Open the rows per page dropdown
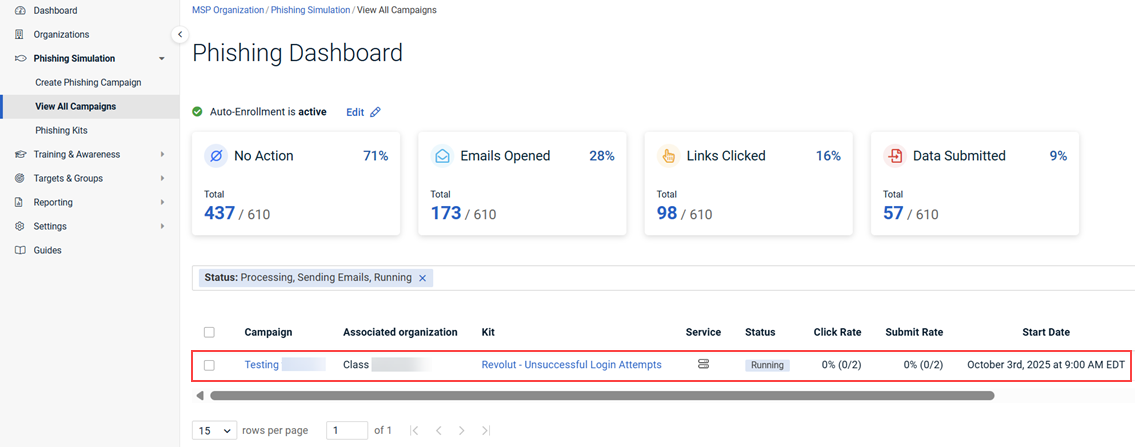Viewport: 1135px width, 447px height. pyautogui.click(x=215, y=430)
